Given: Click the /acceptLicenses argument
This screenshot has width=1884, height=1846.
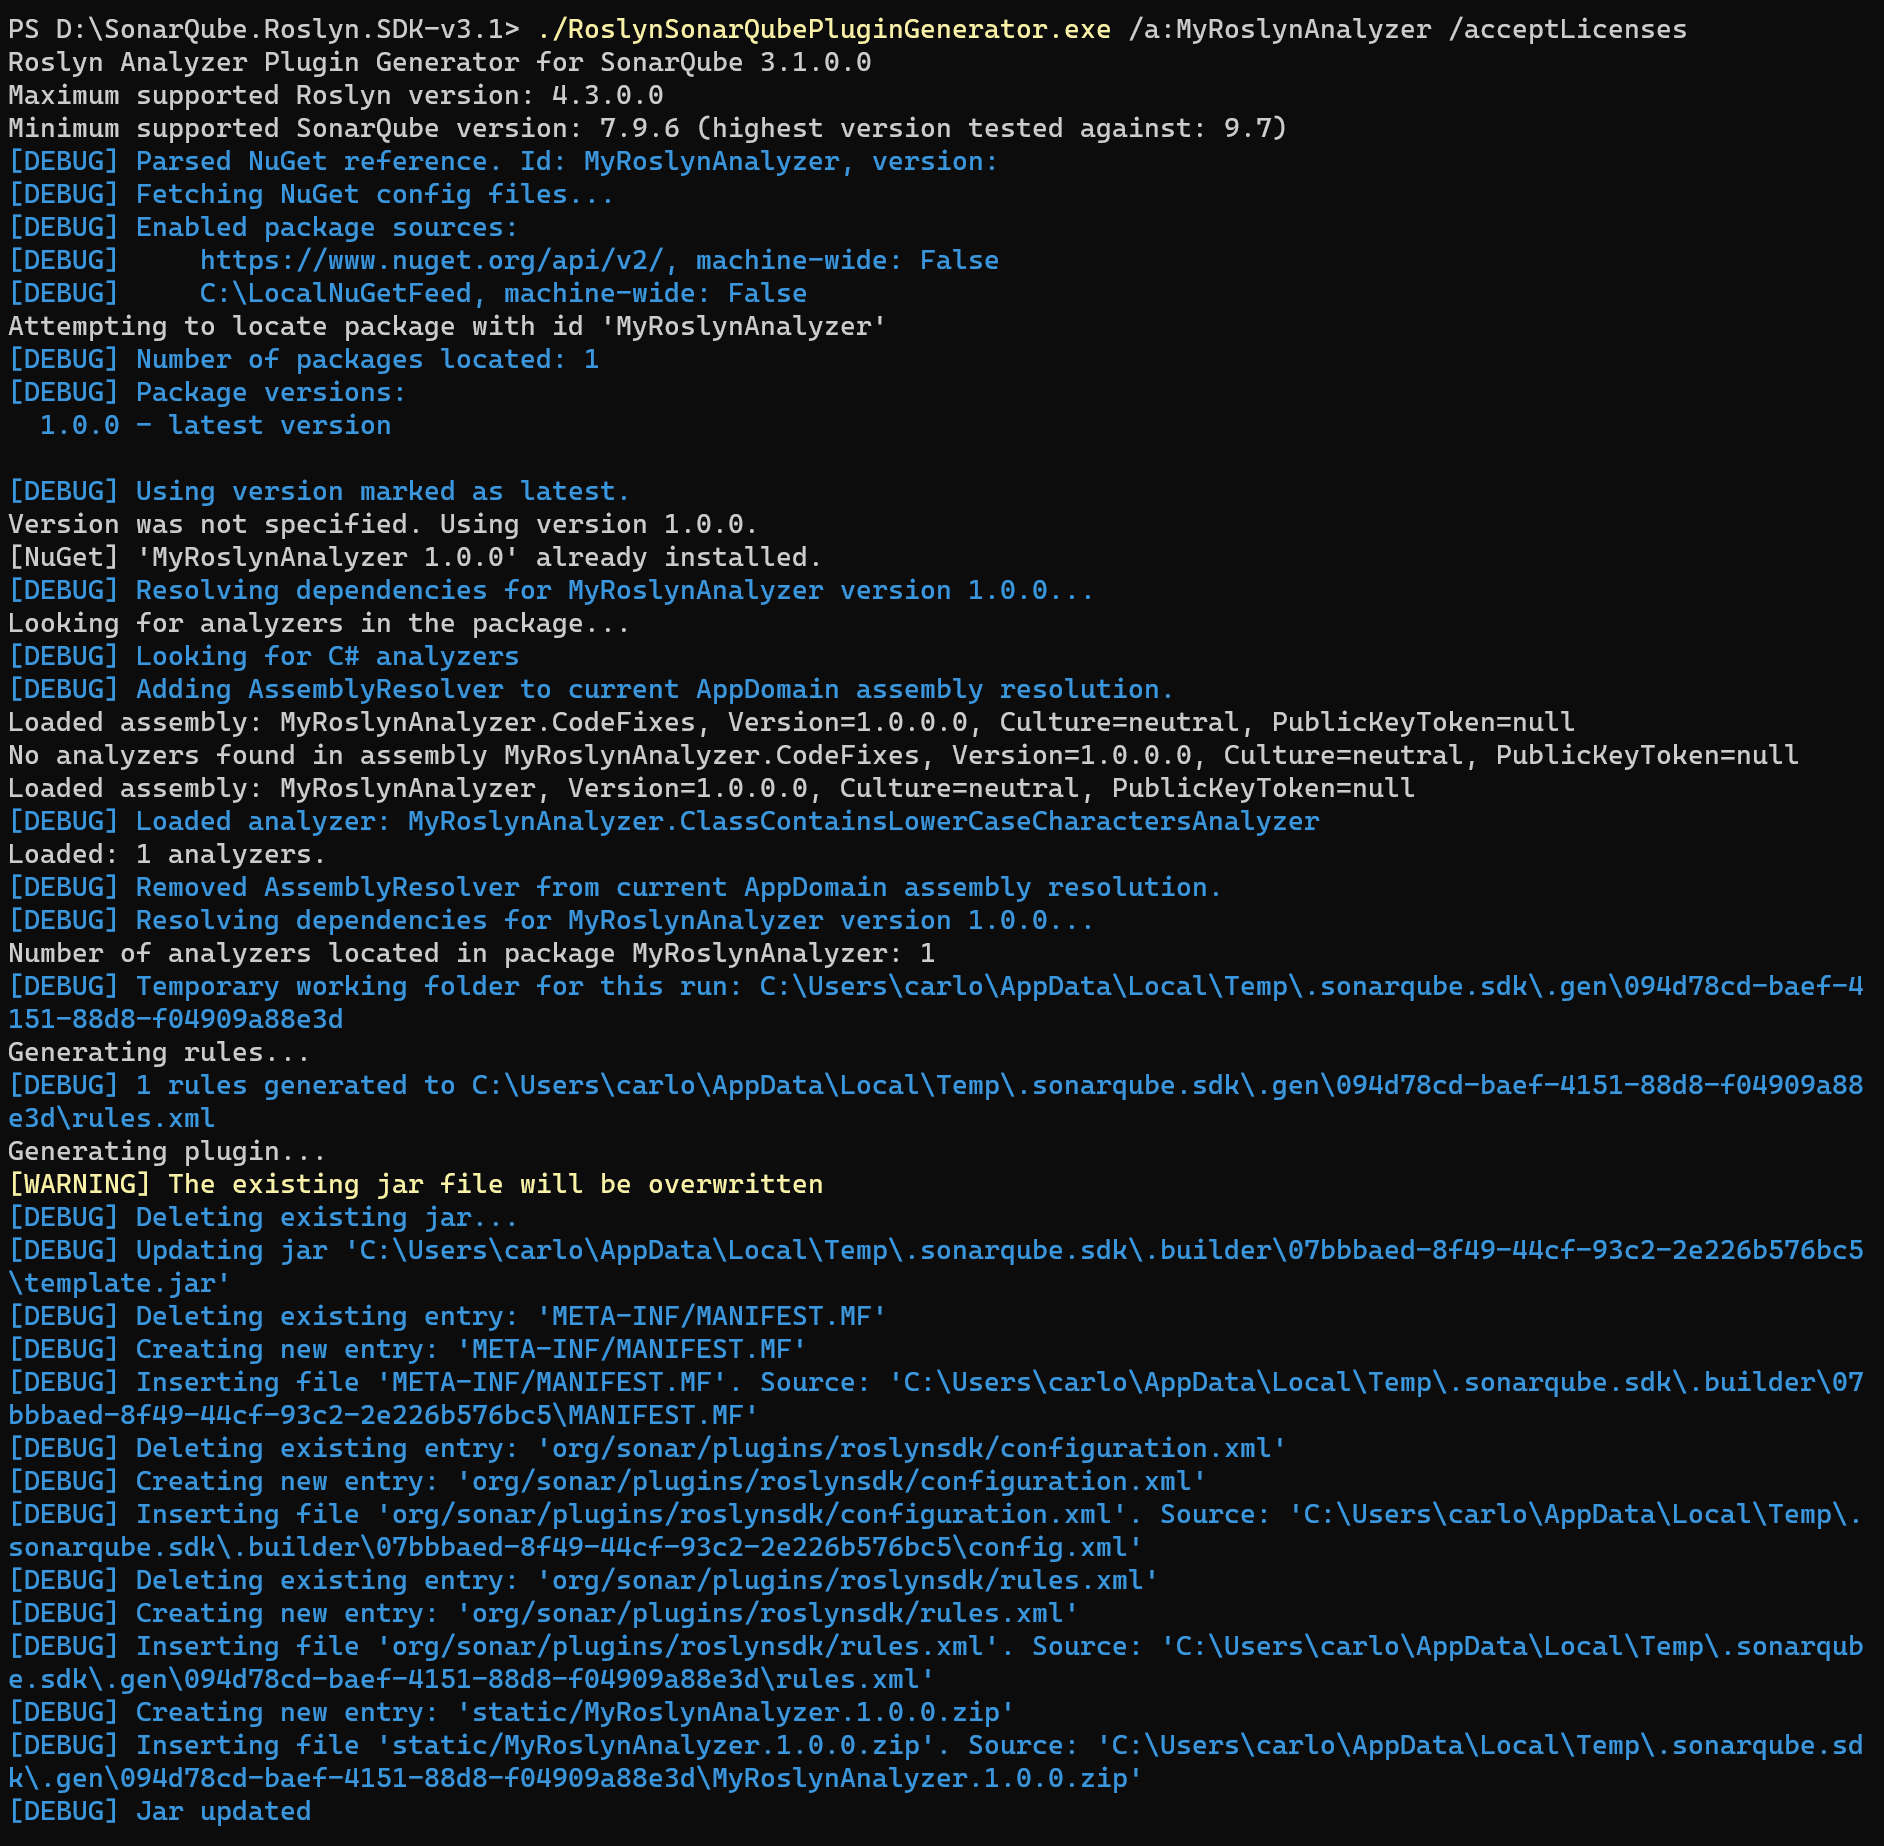Looking at the screenshot, I should (1568, 29).
